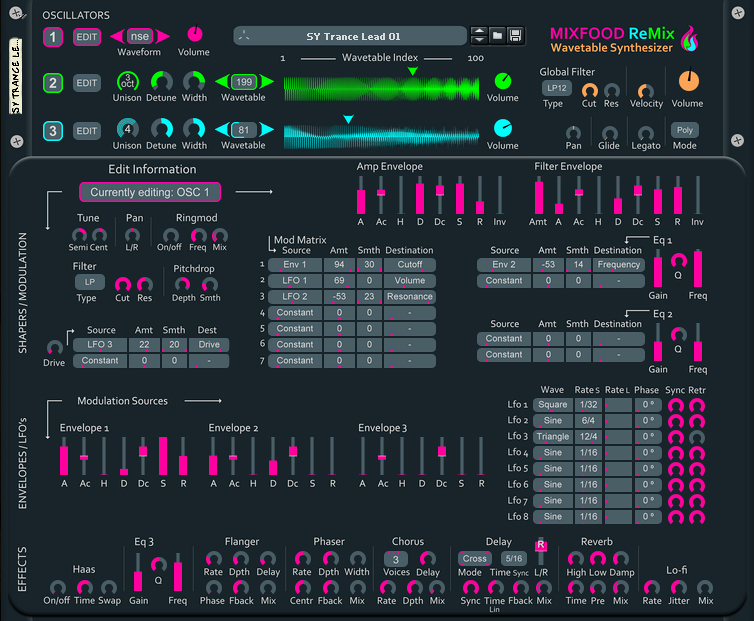Click the Mod Matrix row 2 amount value 69

339,280
